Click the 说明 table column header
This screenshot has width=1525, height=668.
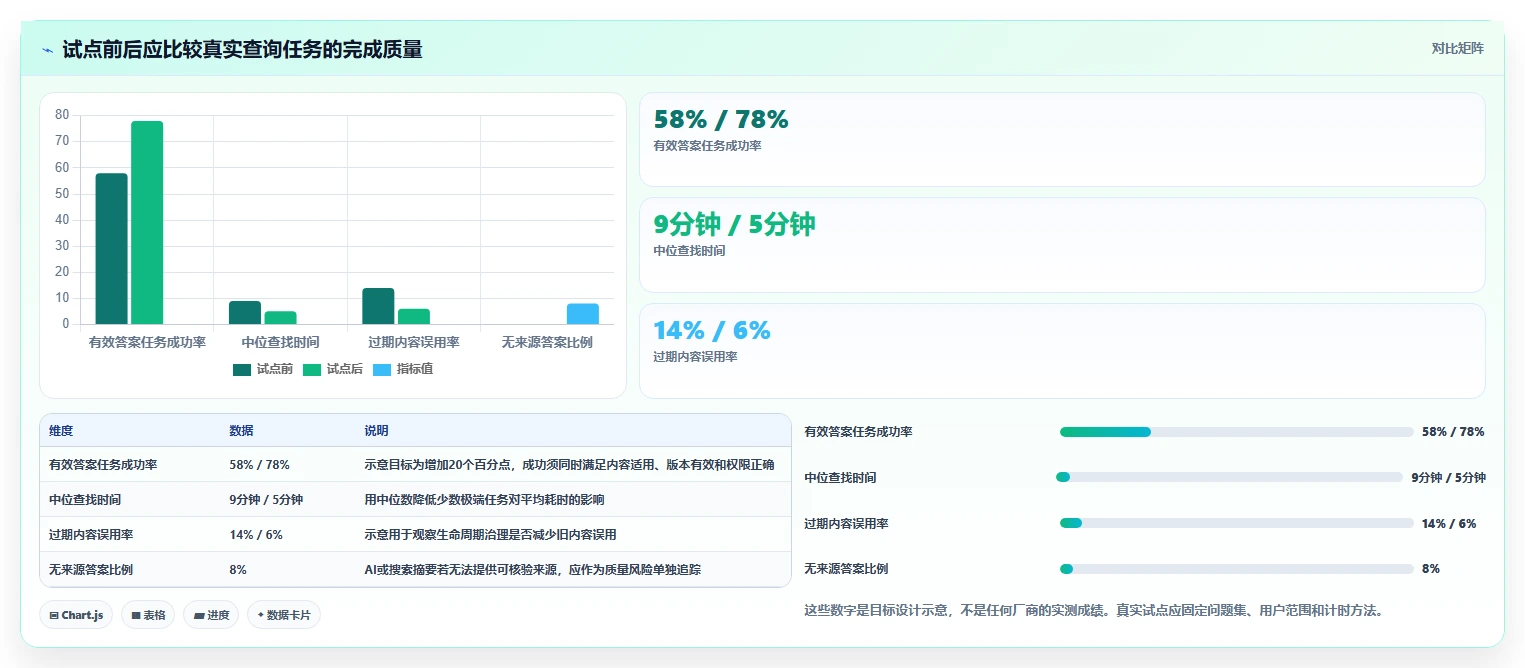(x=376, y=431)
